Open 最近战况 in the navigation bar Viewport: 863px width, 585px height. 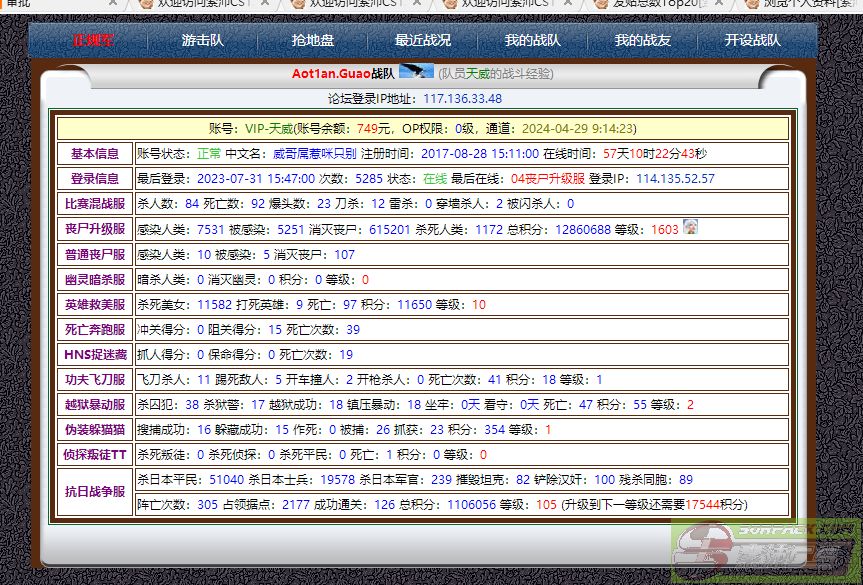click(422, 41)
